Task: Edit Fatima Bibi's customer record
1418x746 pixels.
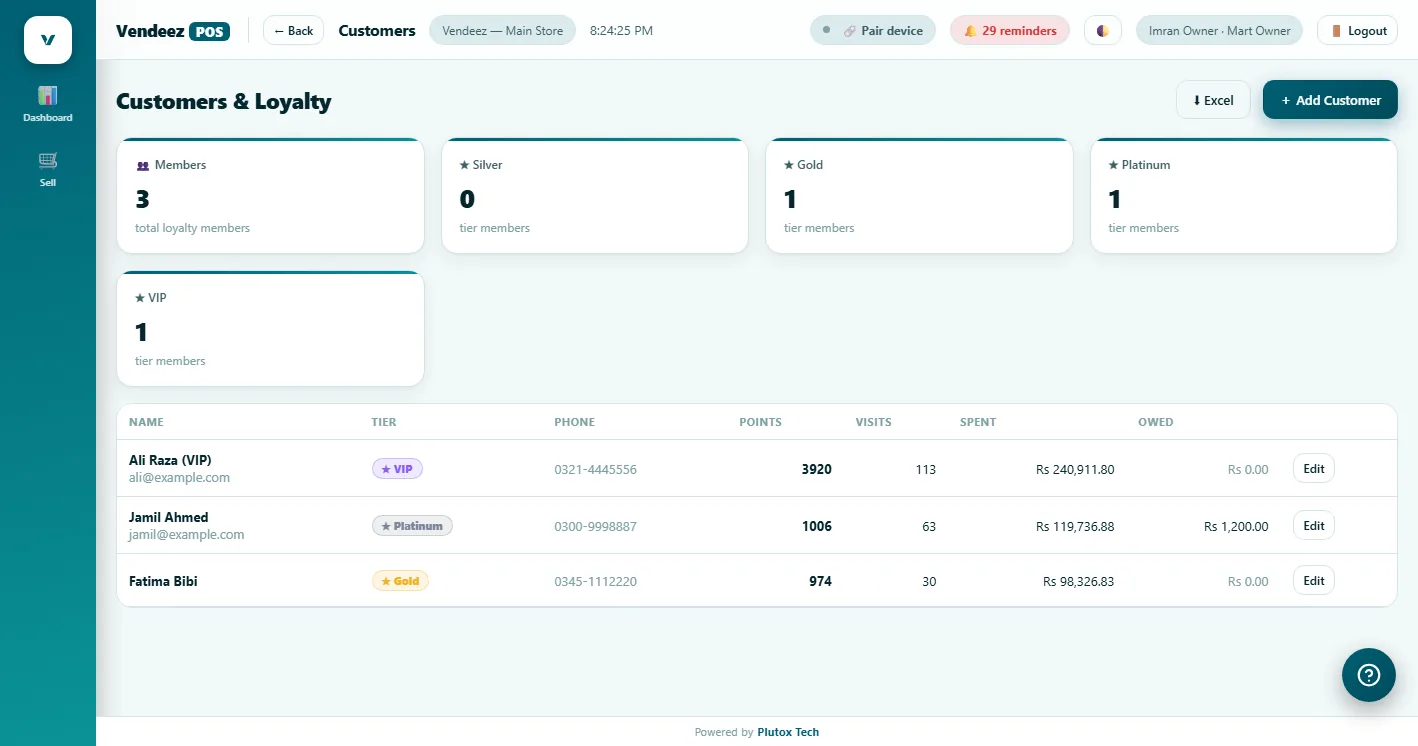Action: coord(1313,580)
